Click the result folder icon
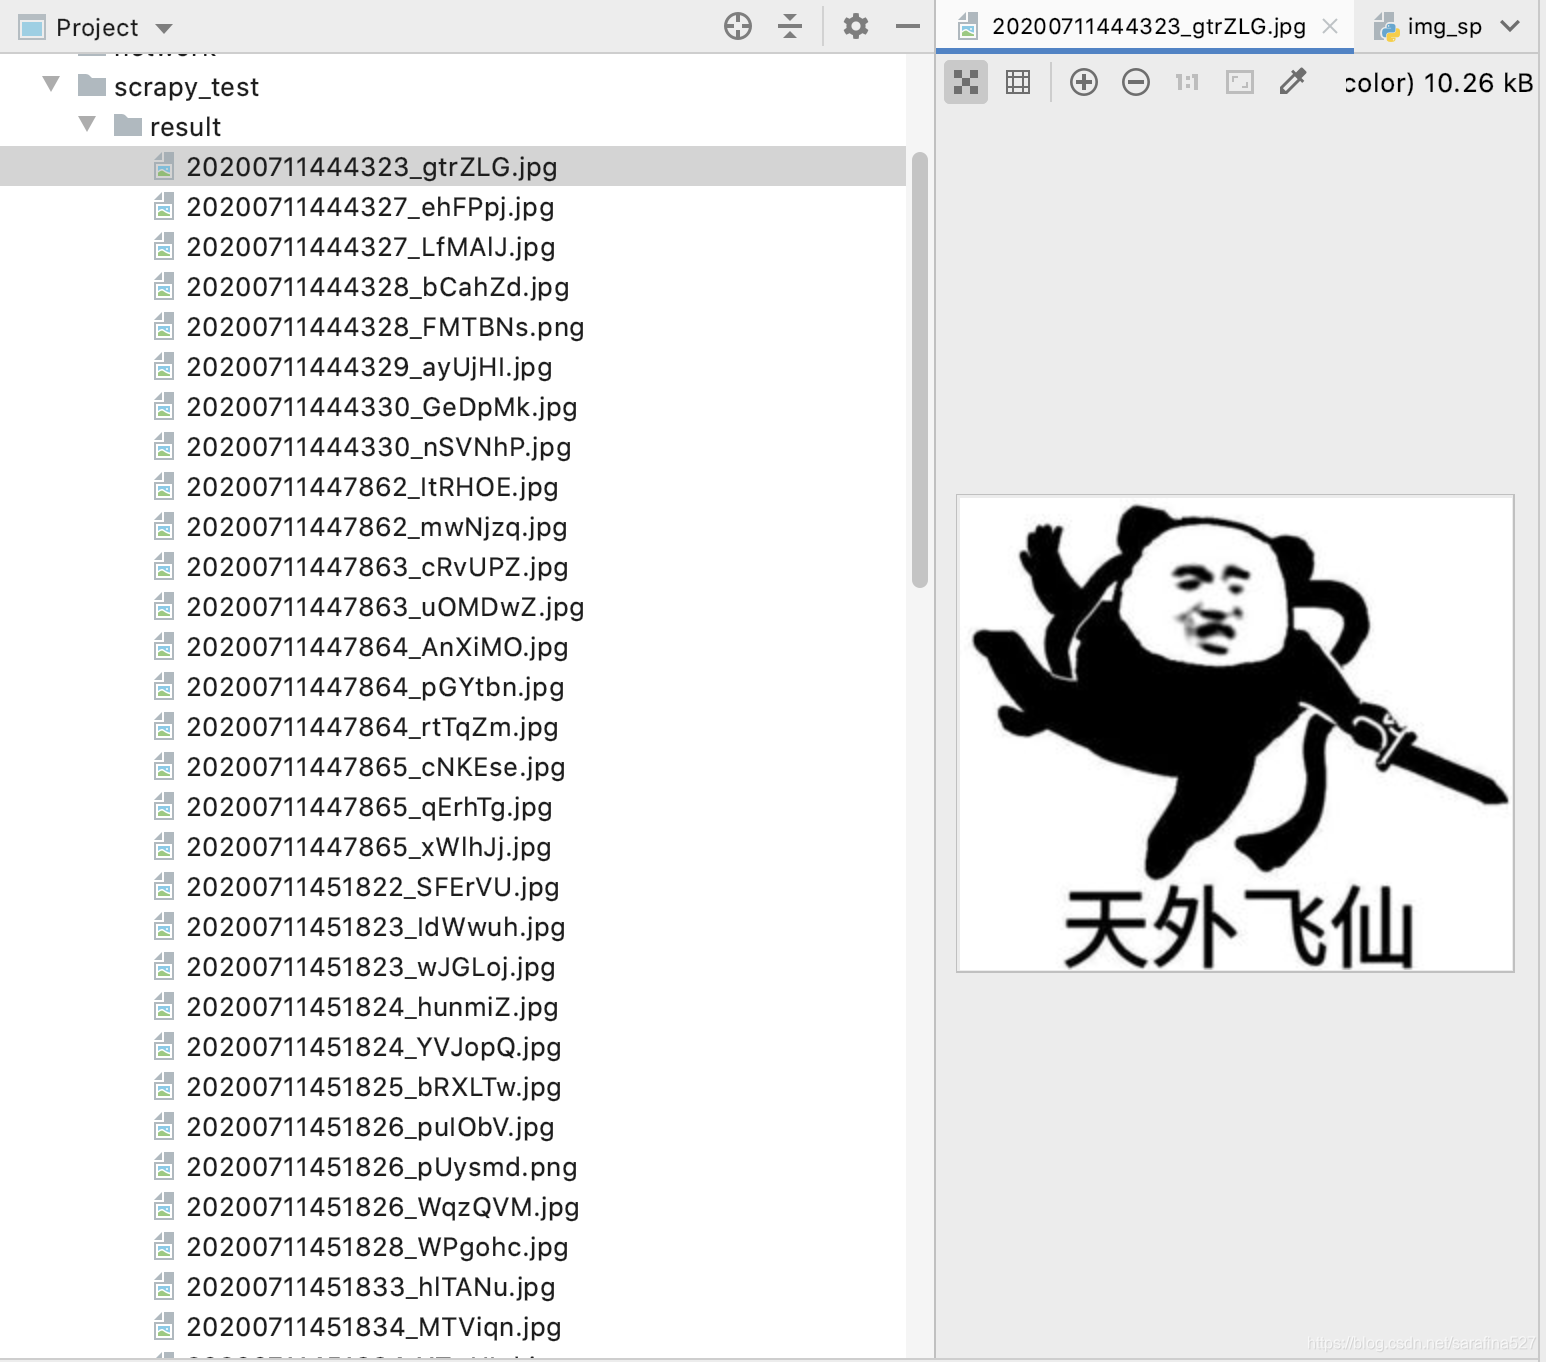The image size is (1546, 1362). [x=128, y=125]
